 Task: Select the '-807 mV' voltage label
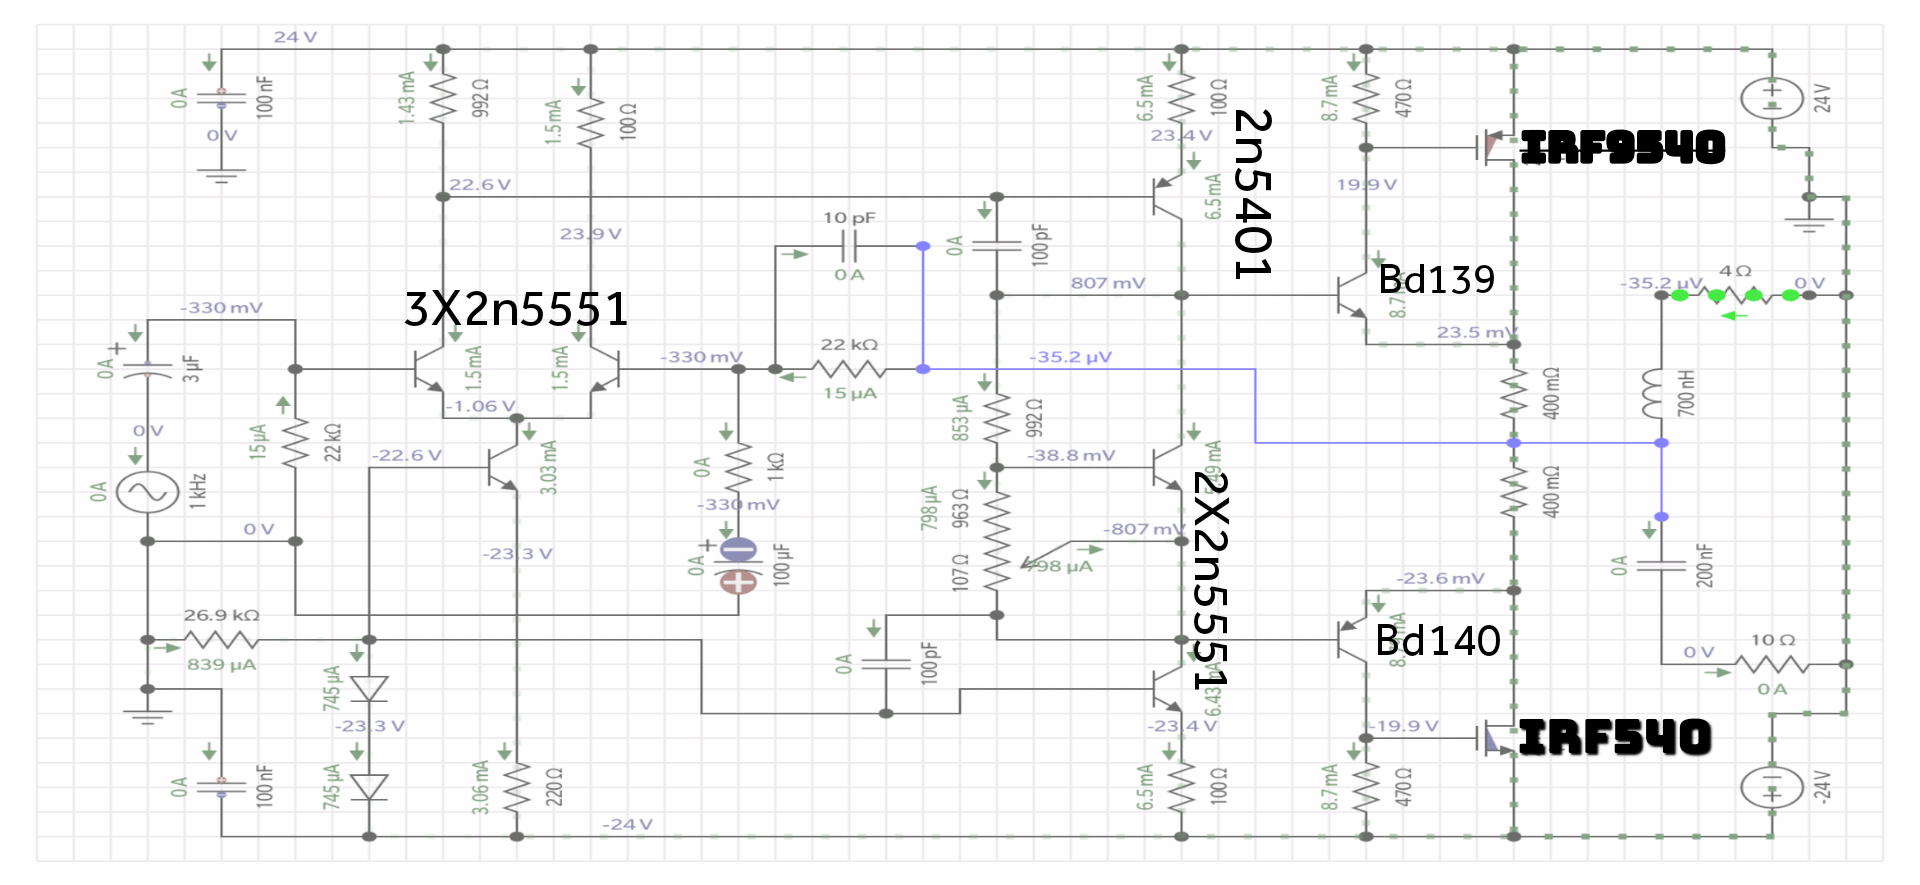click(x=1145, y=529)
